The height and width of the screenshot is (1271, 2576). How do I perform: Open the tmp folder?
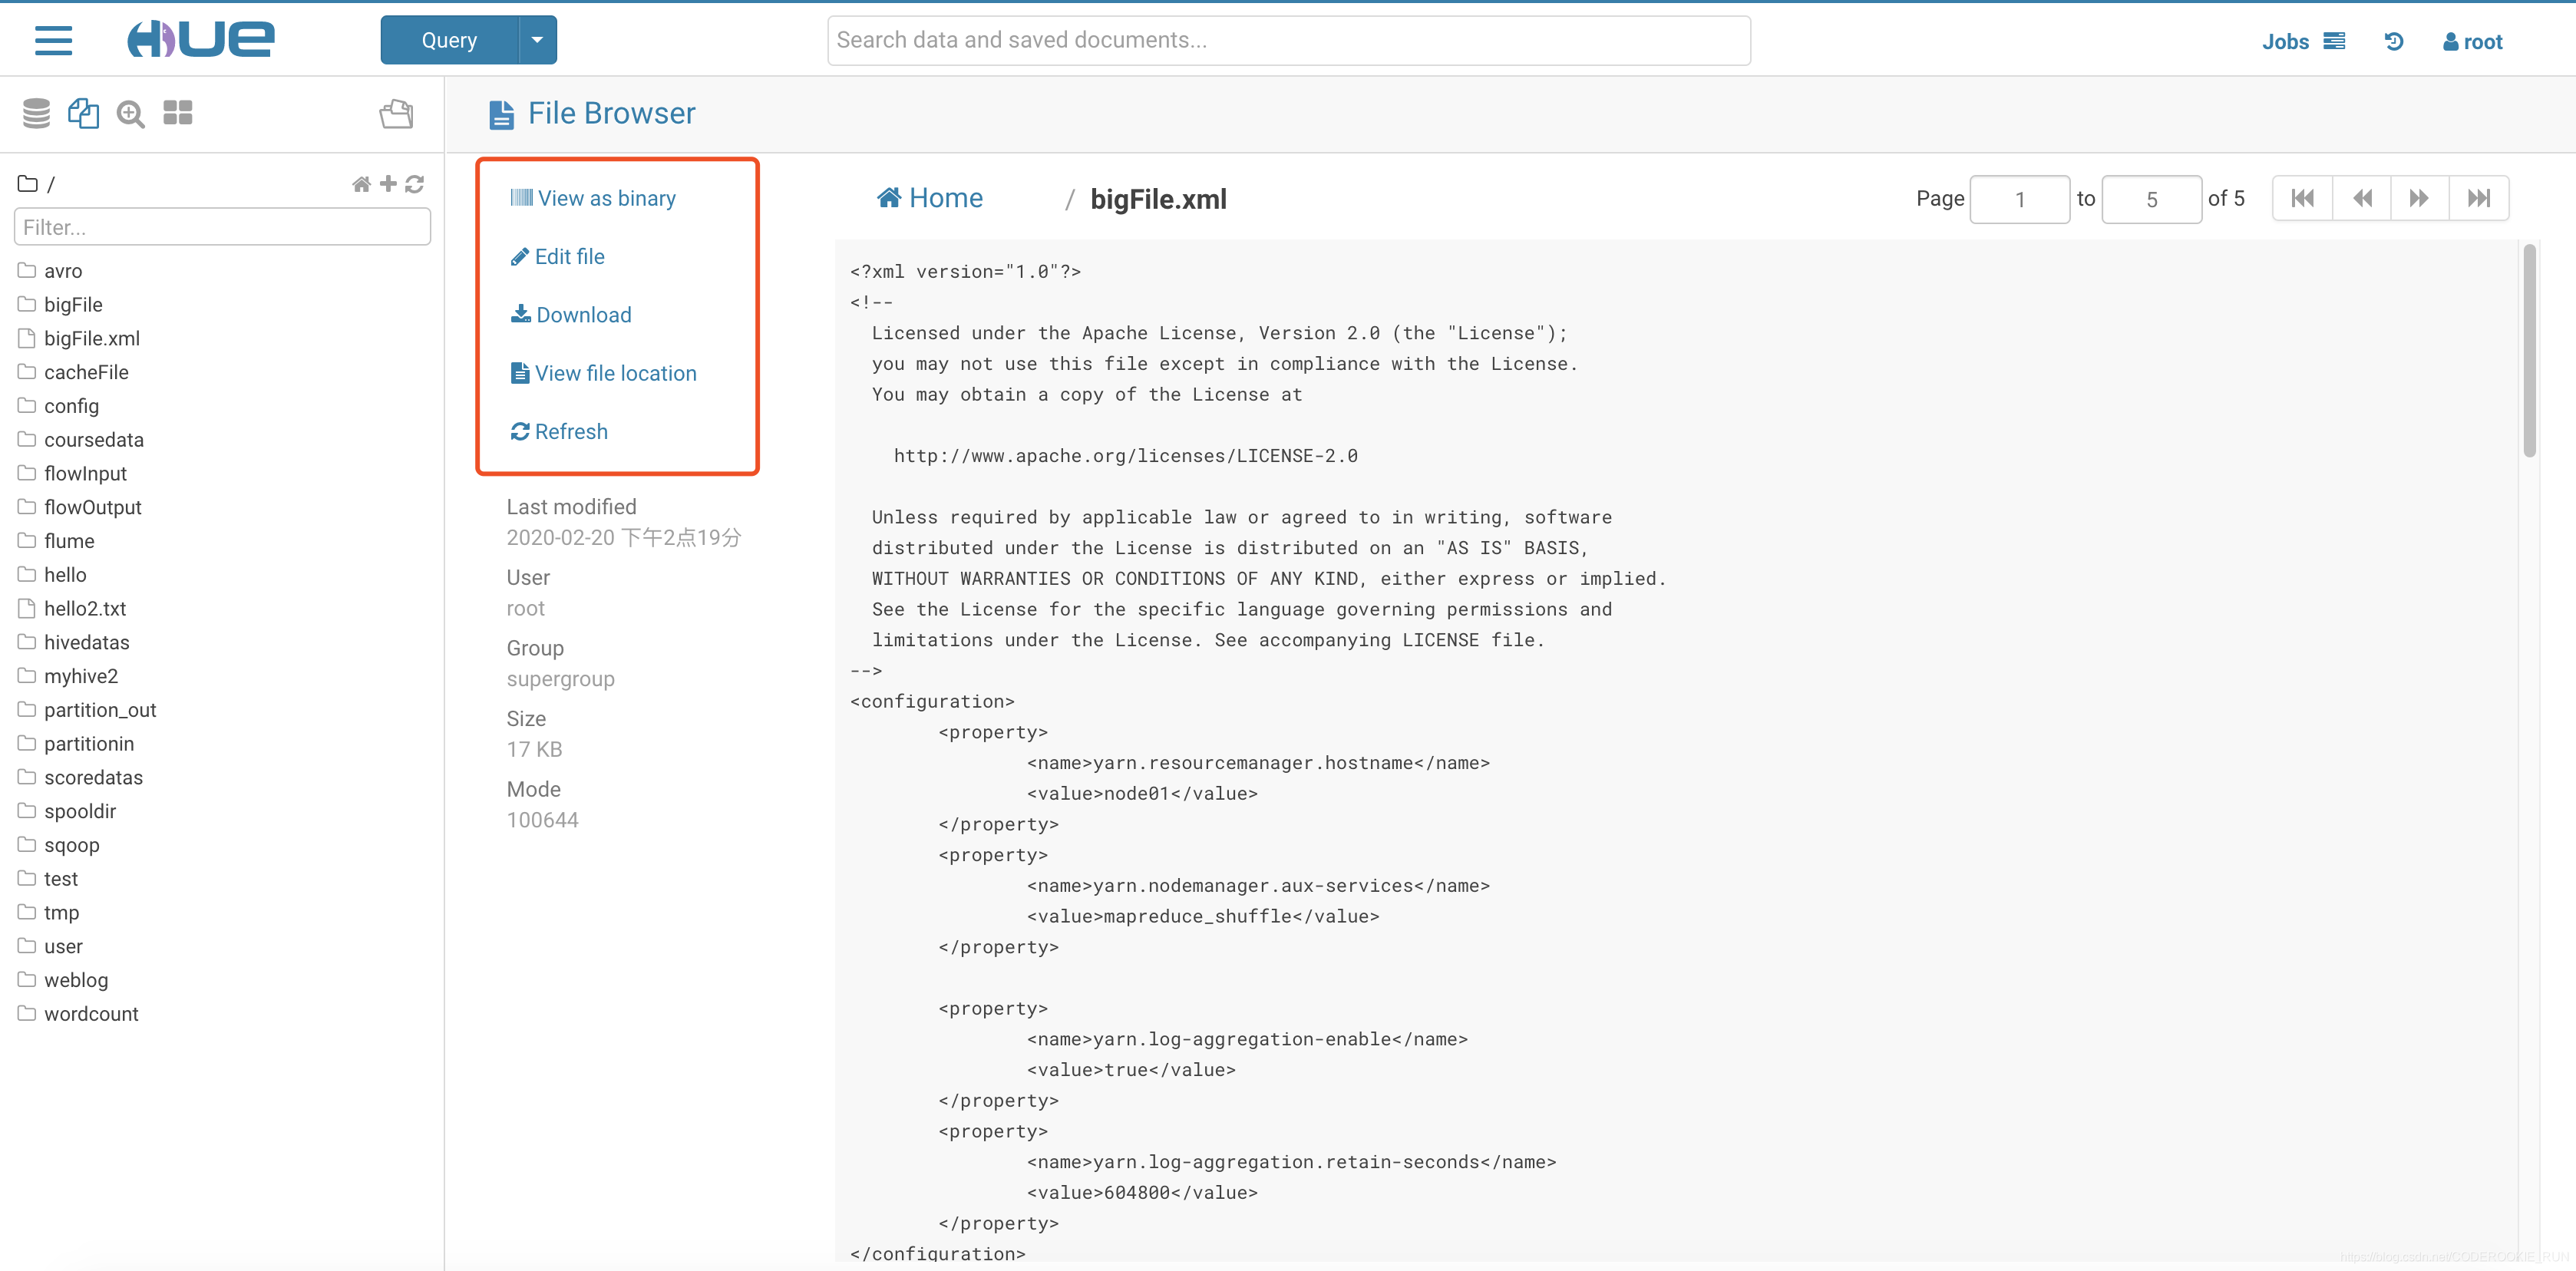point(61,913)
